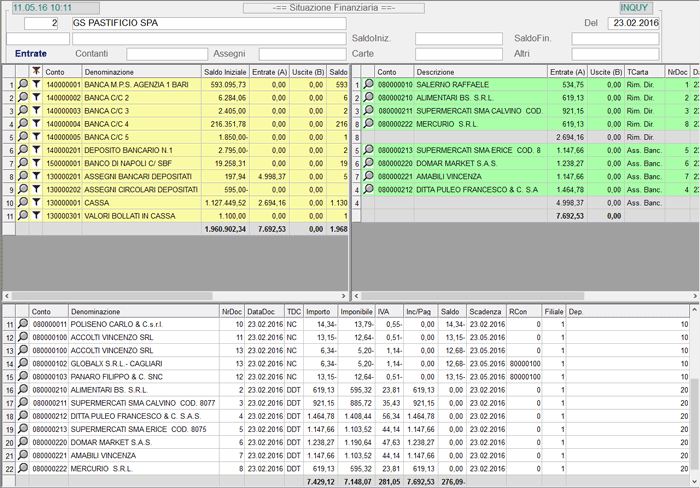This screenshot has height=488, width=700.
Task: Select Saldo Iniziale value 593.095,73
Action: click(225, 84)
